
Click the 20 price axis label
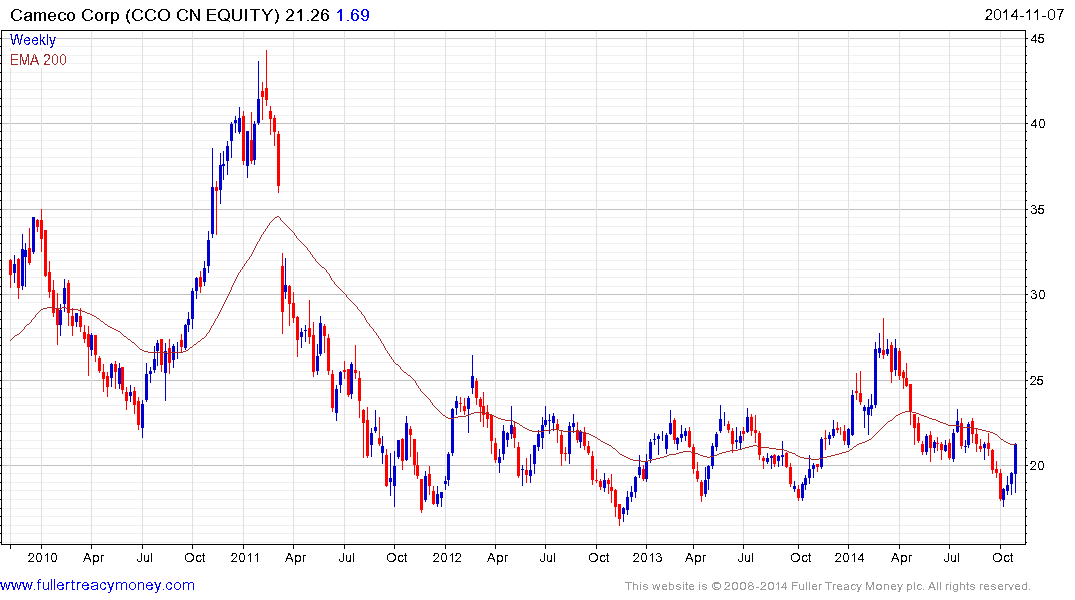tap(1038, 466)
